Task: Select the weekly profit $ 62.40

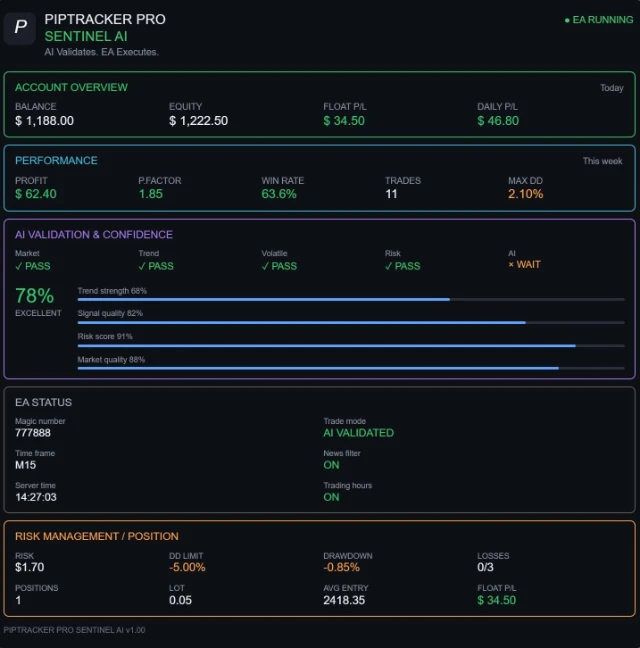Action: 36,194
